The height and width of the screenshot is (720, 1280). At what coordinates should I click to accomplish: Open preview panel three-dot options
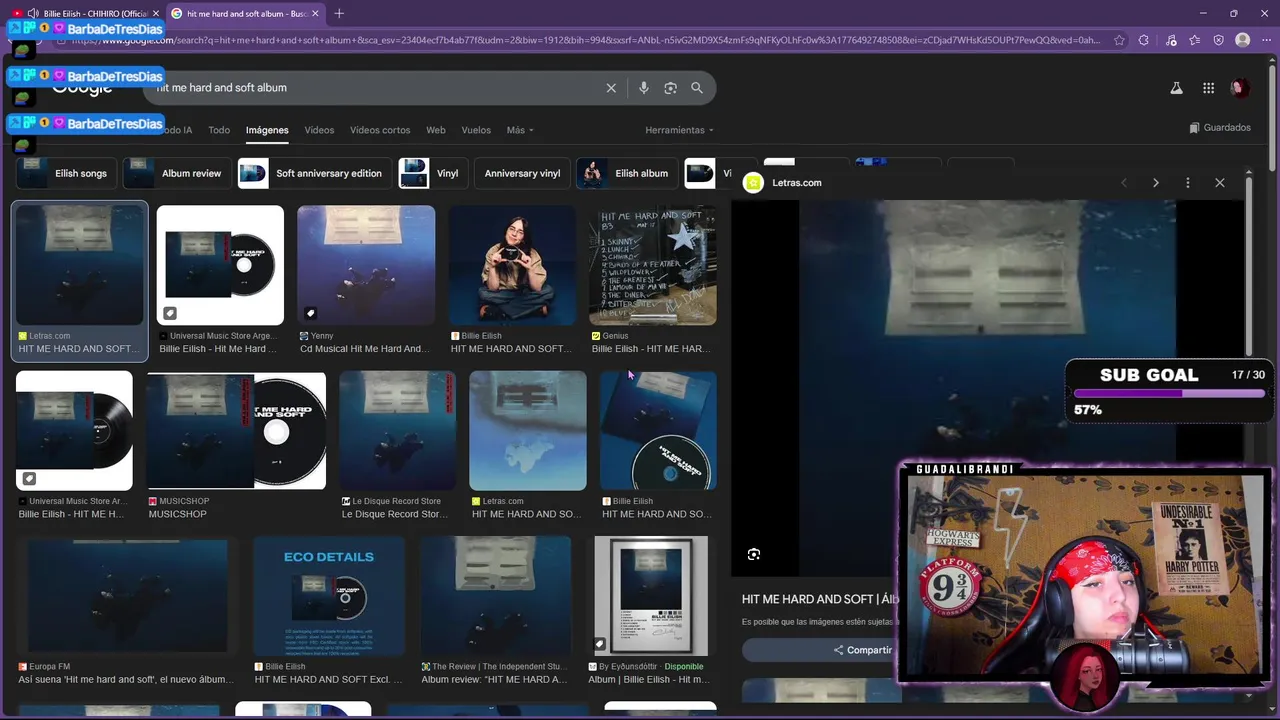[1188, 183]
